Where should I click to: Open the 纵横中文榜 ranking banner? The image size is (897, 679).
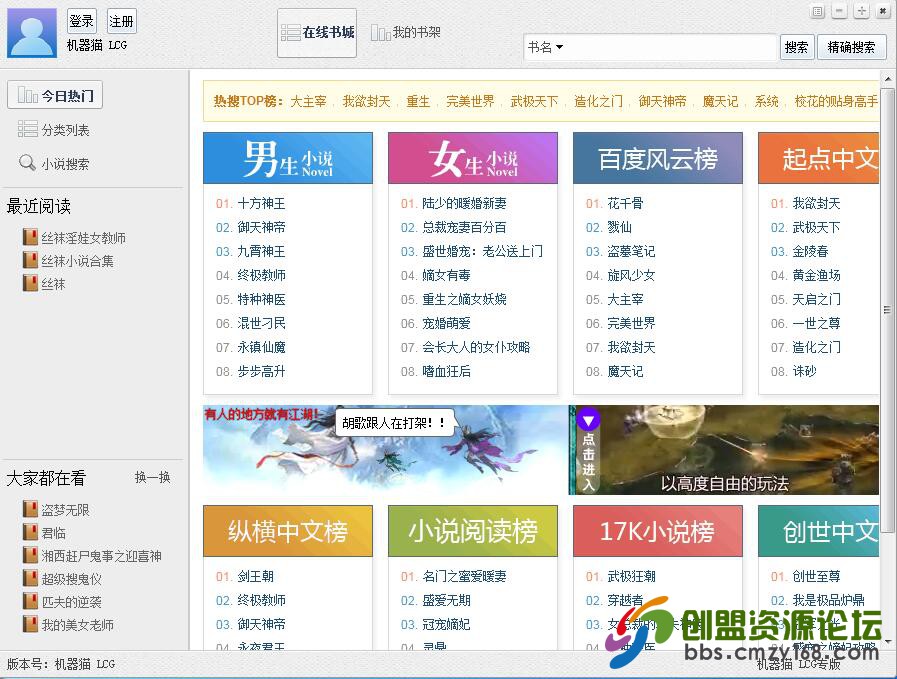click(x=288, y=531)
